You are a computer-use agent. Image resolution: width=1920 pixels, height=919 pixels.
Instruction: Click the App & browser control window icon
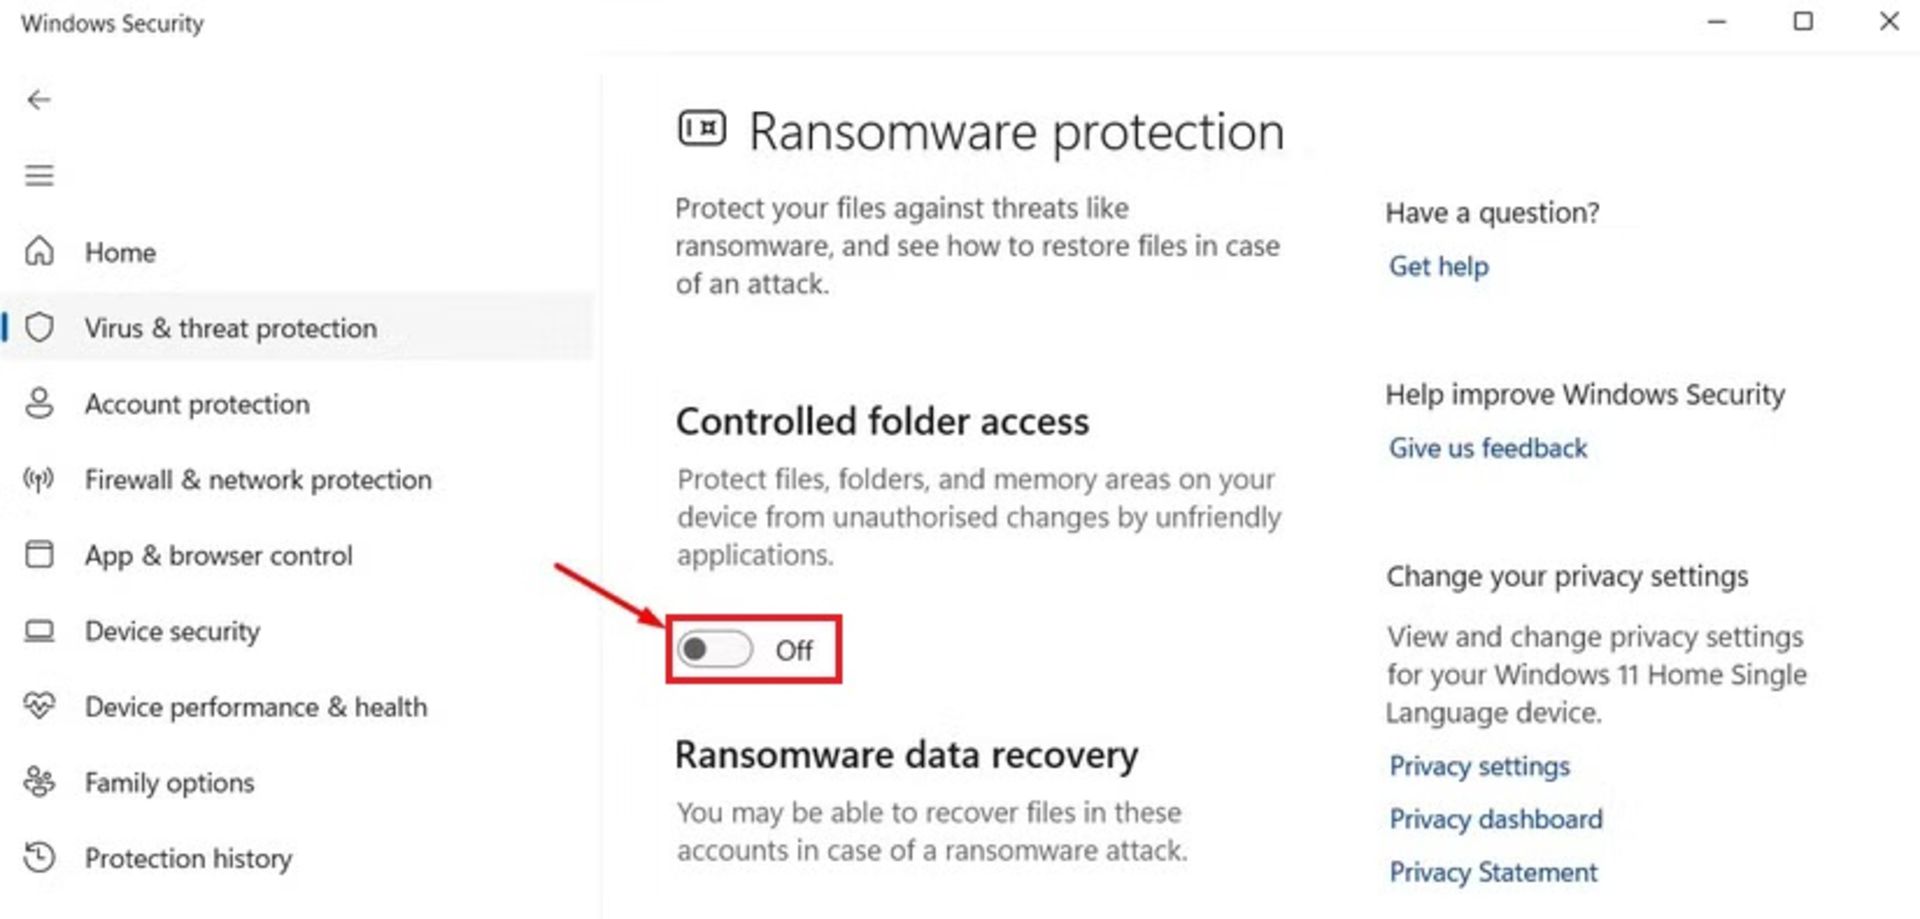pyautogui.click(x=39, y=554)
